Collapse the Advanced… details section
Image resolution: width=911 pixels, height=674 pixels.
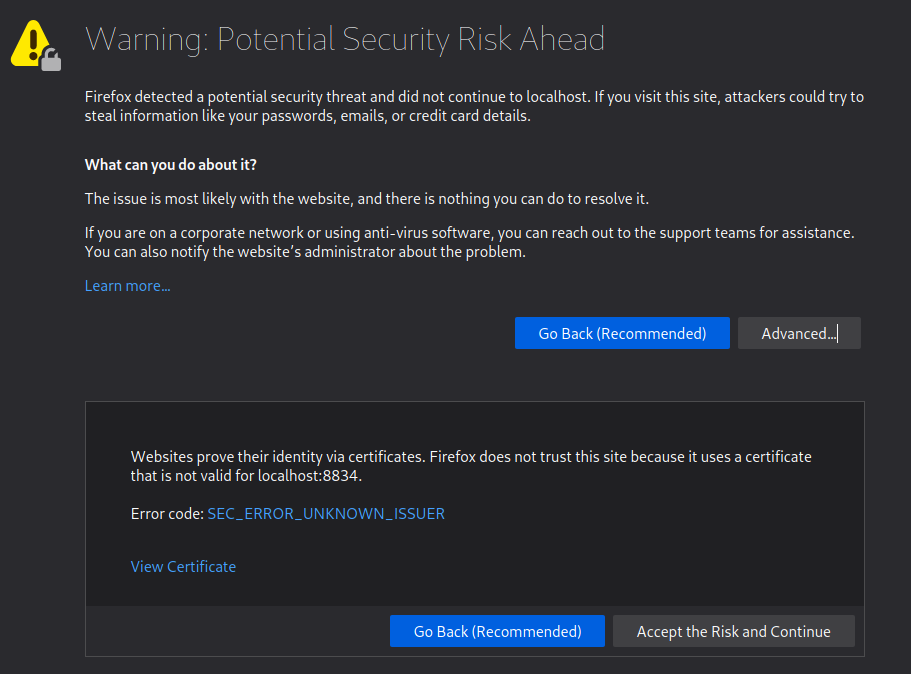(x=798, y=334)
